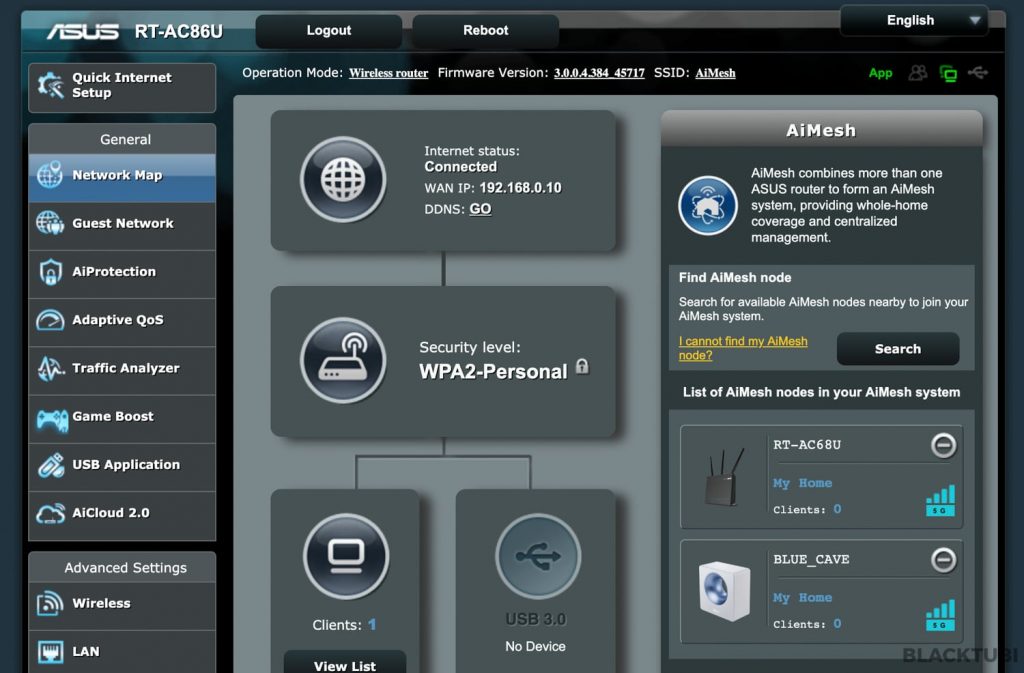Click Search for AiMesh nodes

tap(898, 349)
